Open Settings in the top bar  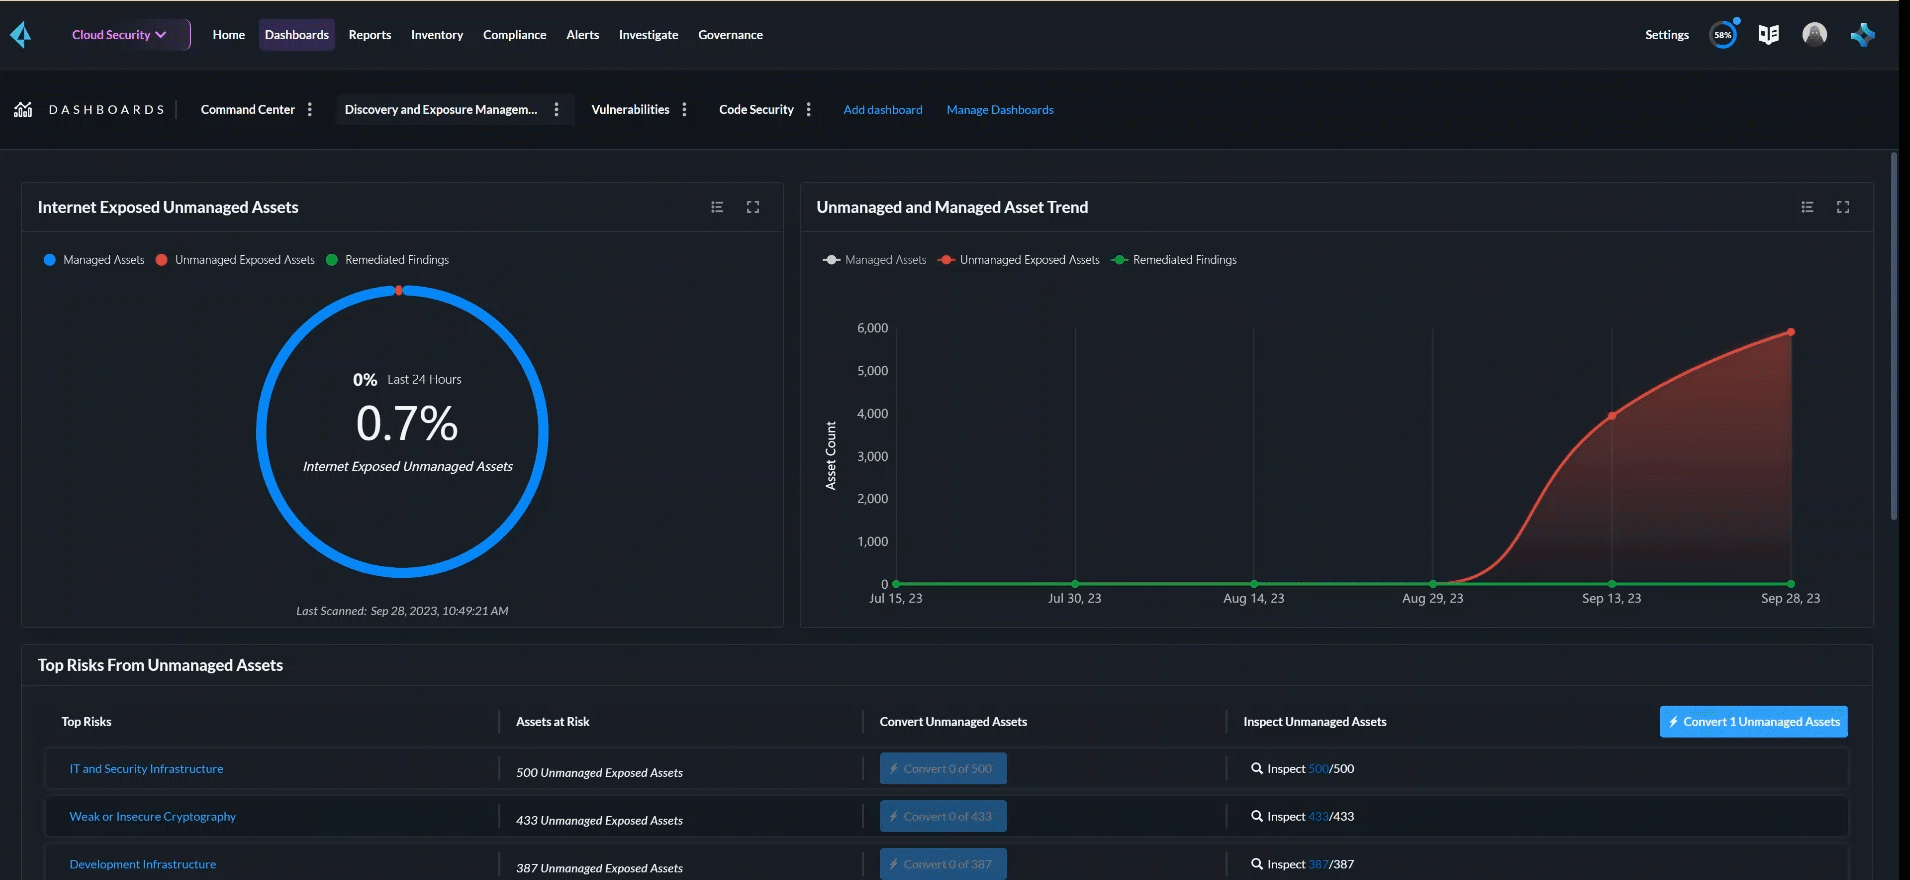1667,35
